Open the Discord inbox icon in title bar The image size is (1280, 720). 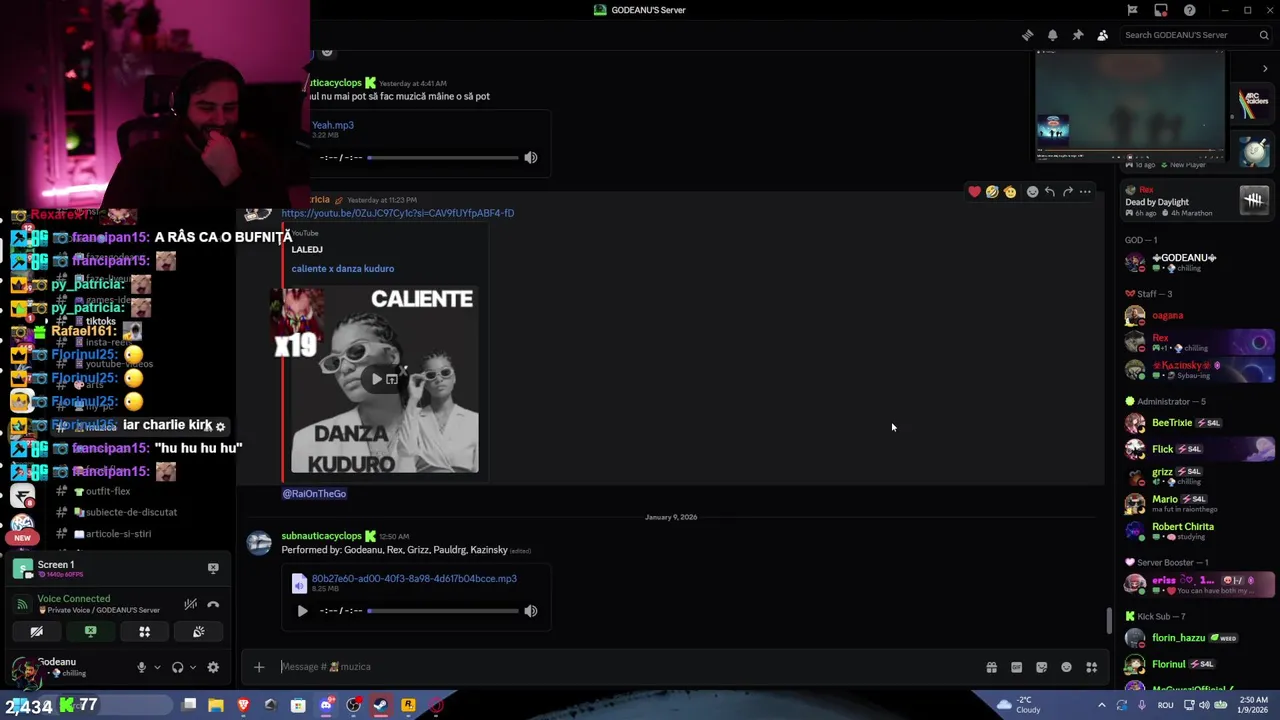(1160, 10)
